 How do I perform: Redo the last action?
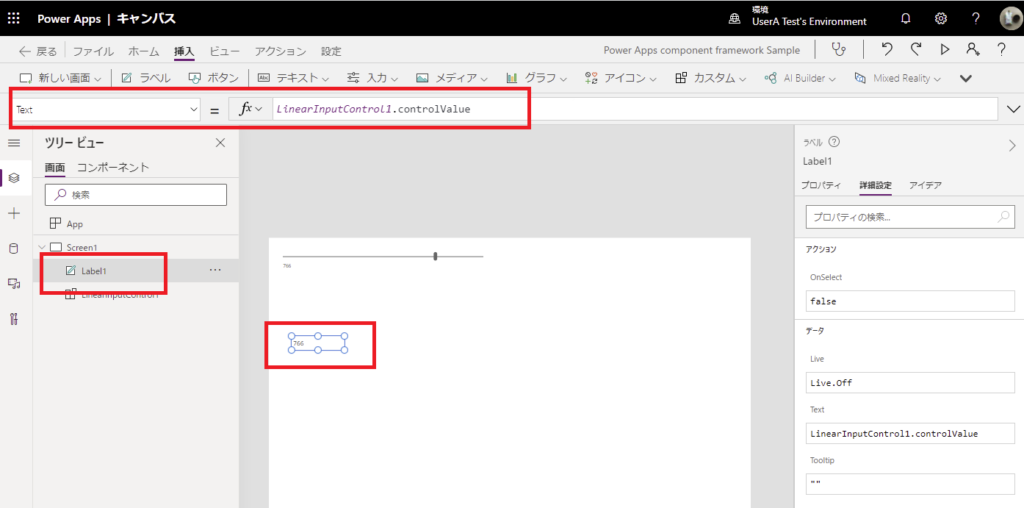tap(916, 50)
